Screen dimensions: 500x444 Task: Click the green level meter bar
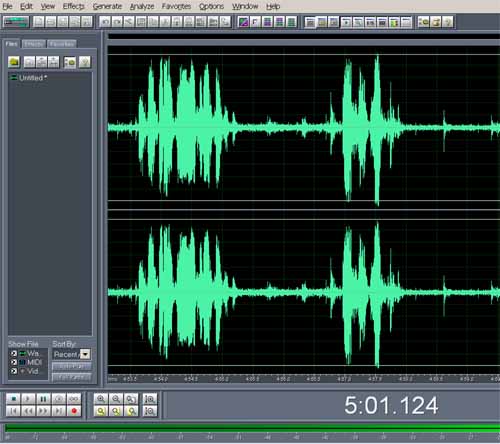pyautogui.click(x=252, y=428)
